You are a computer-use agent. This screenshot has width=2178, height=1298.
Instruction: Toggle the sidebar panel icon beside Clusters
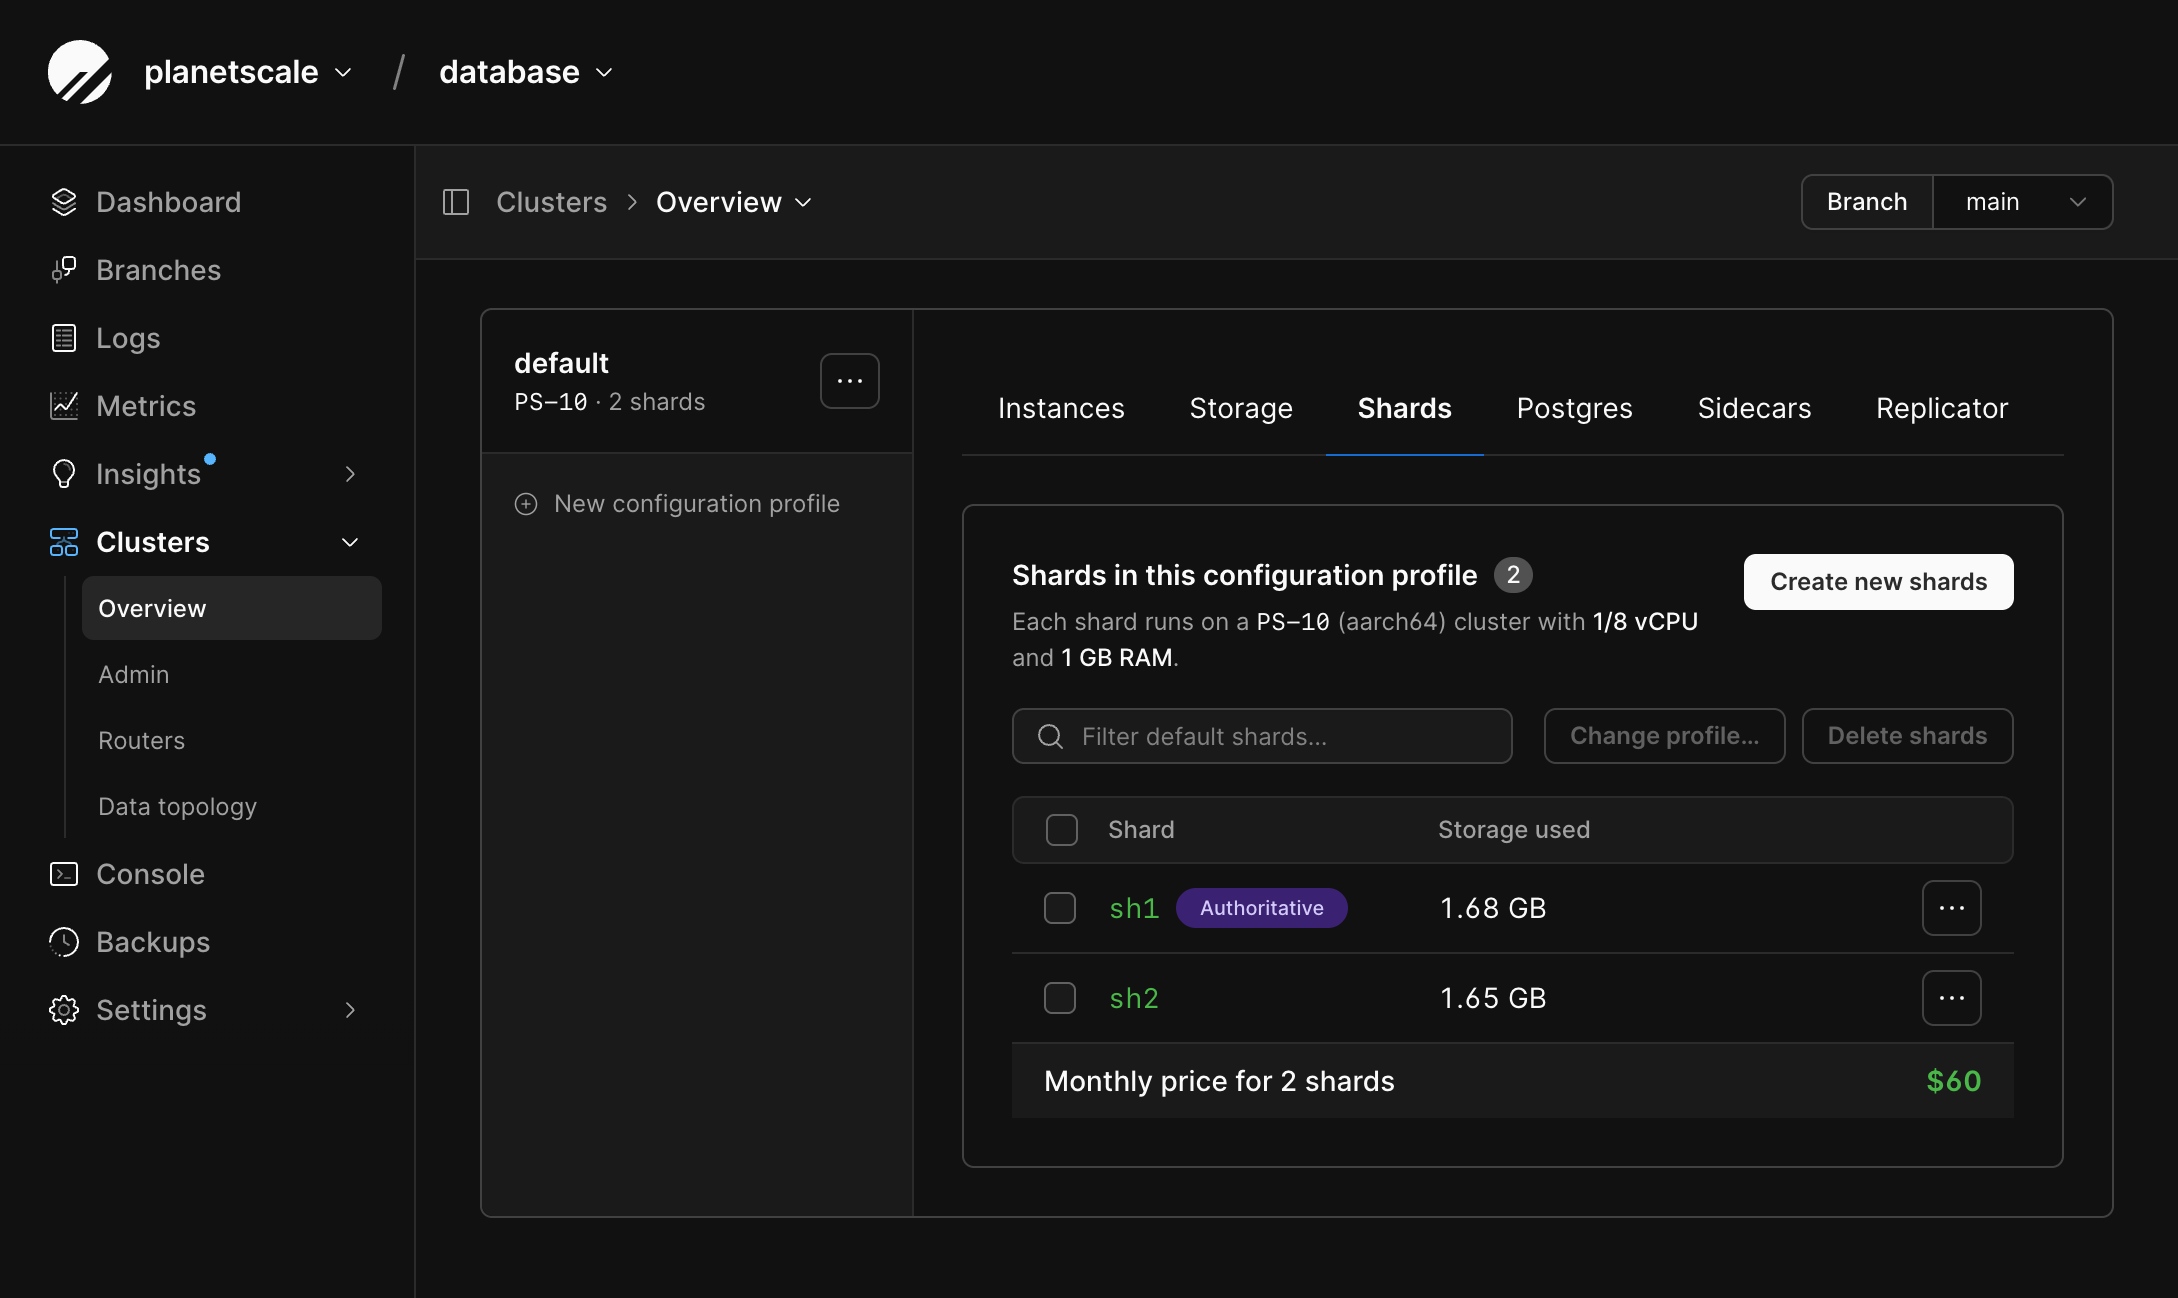(x=456, y=202)
